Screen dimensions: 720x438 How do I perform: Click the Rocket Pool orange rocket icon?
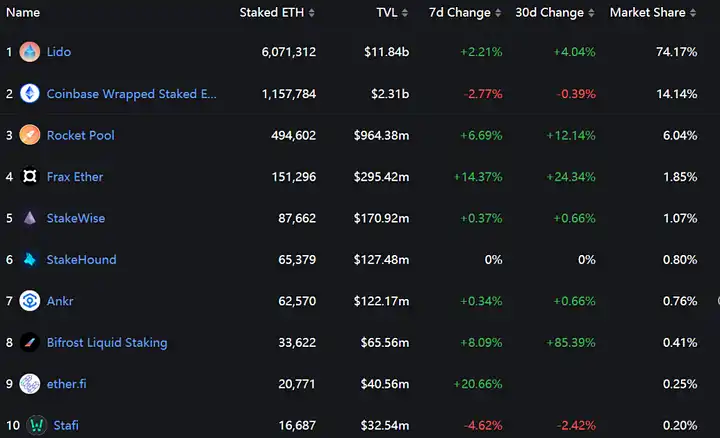tap(30, 135)
